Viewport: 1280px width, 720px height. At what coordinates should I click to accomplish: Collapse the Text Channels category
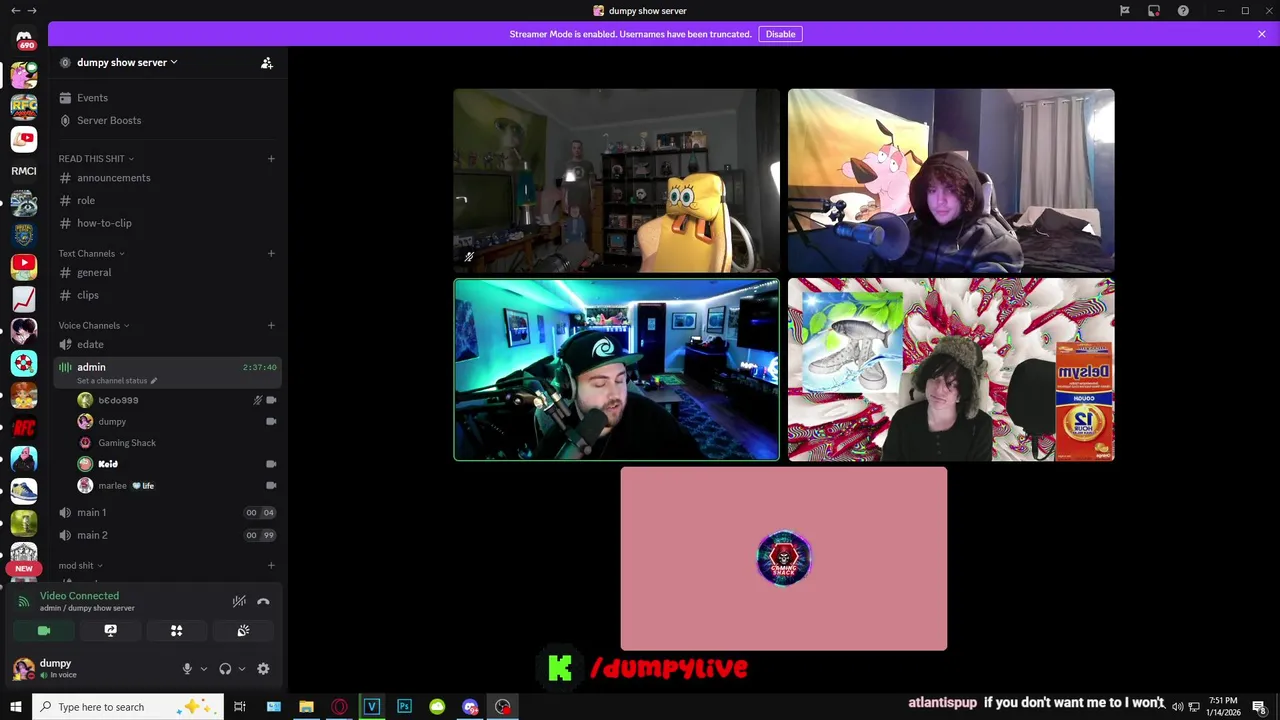[91, 253]
